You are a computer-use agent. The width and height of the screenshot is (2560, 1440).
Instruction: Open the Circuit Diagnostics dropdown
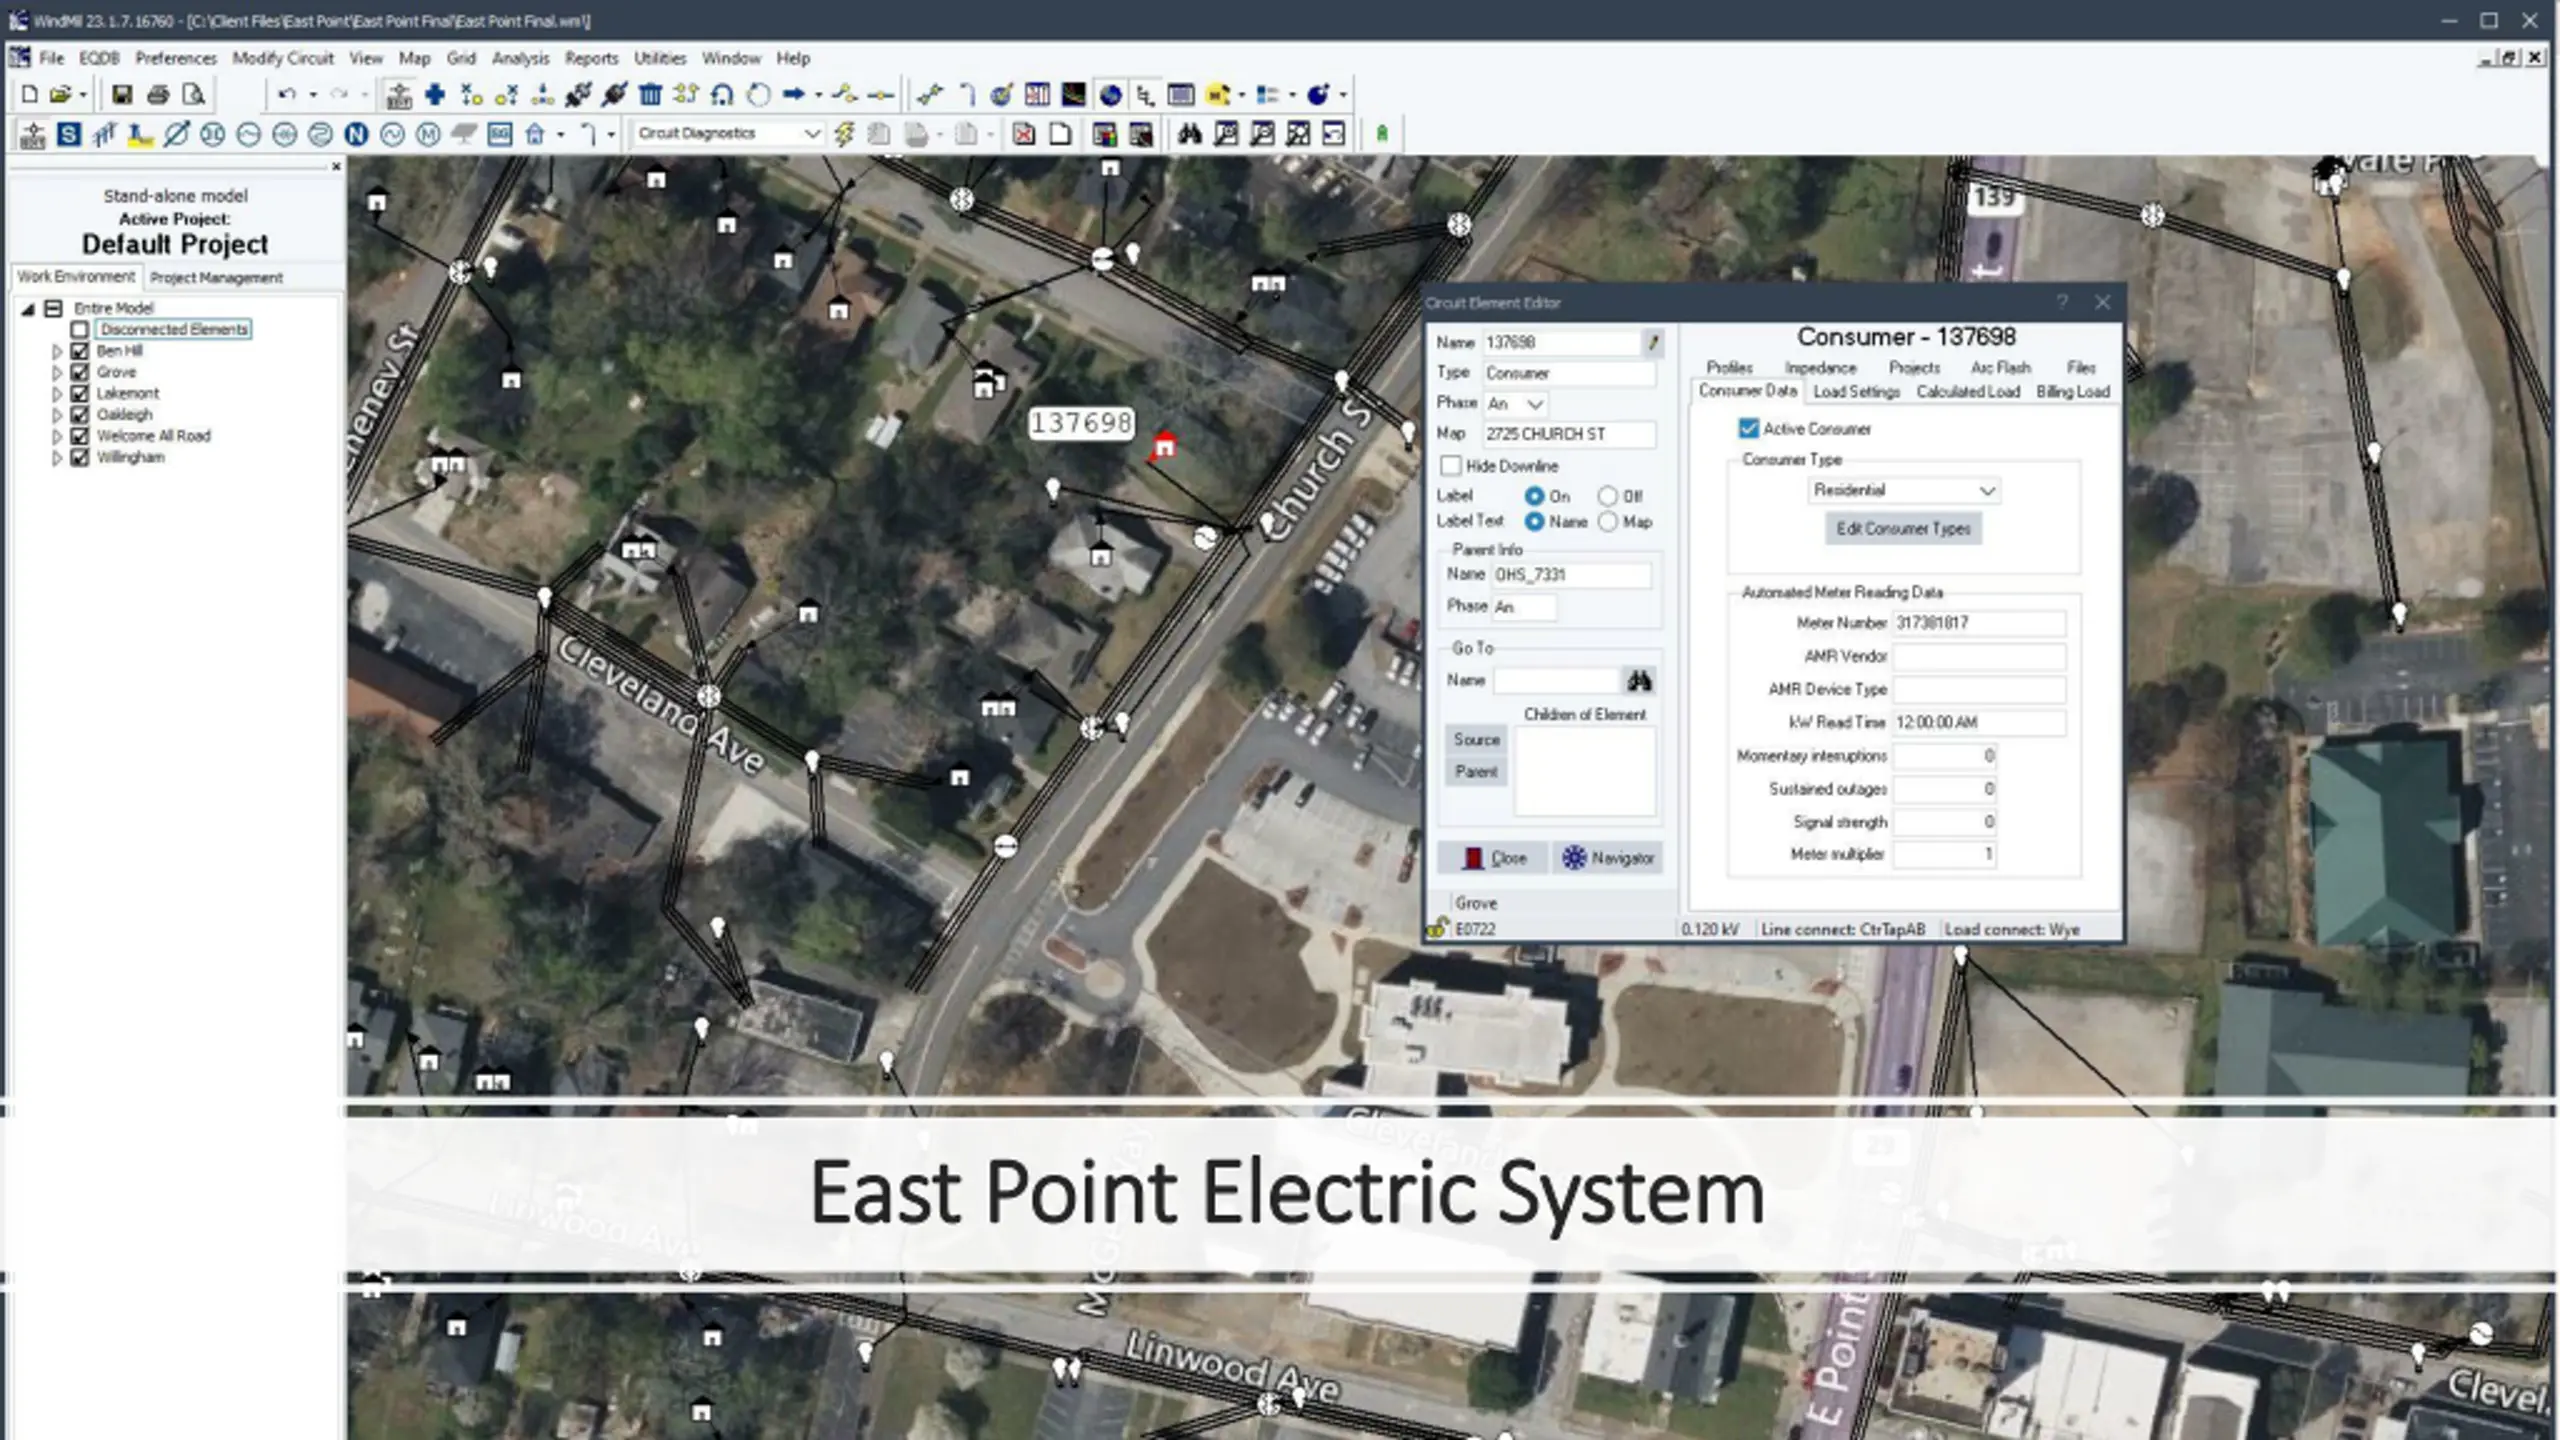click(x=811, y=134)
